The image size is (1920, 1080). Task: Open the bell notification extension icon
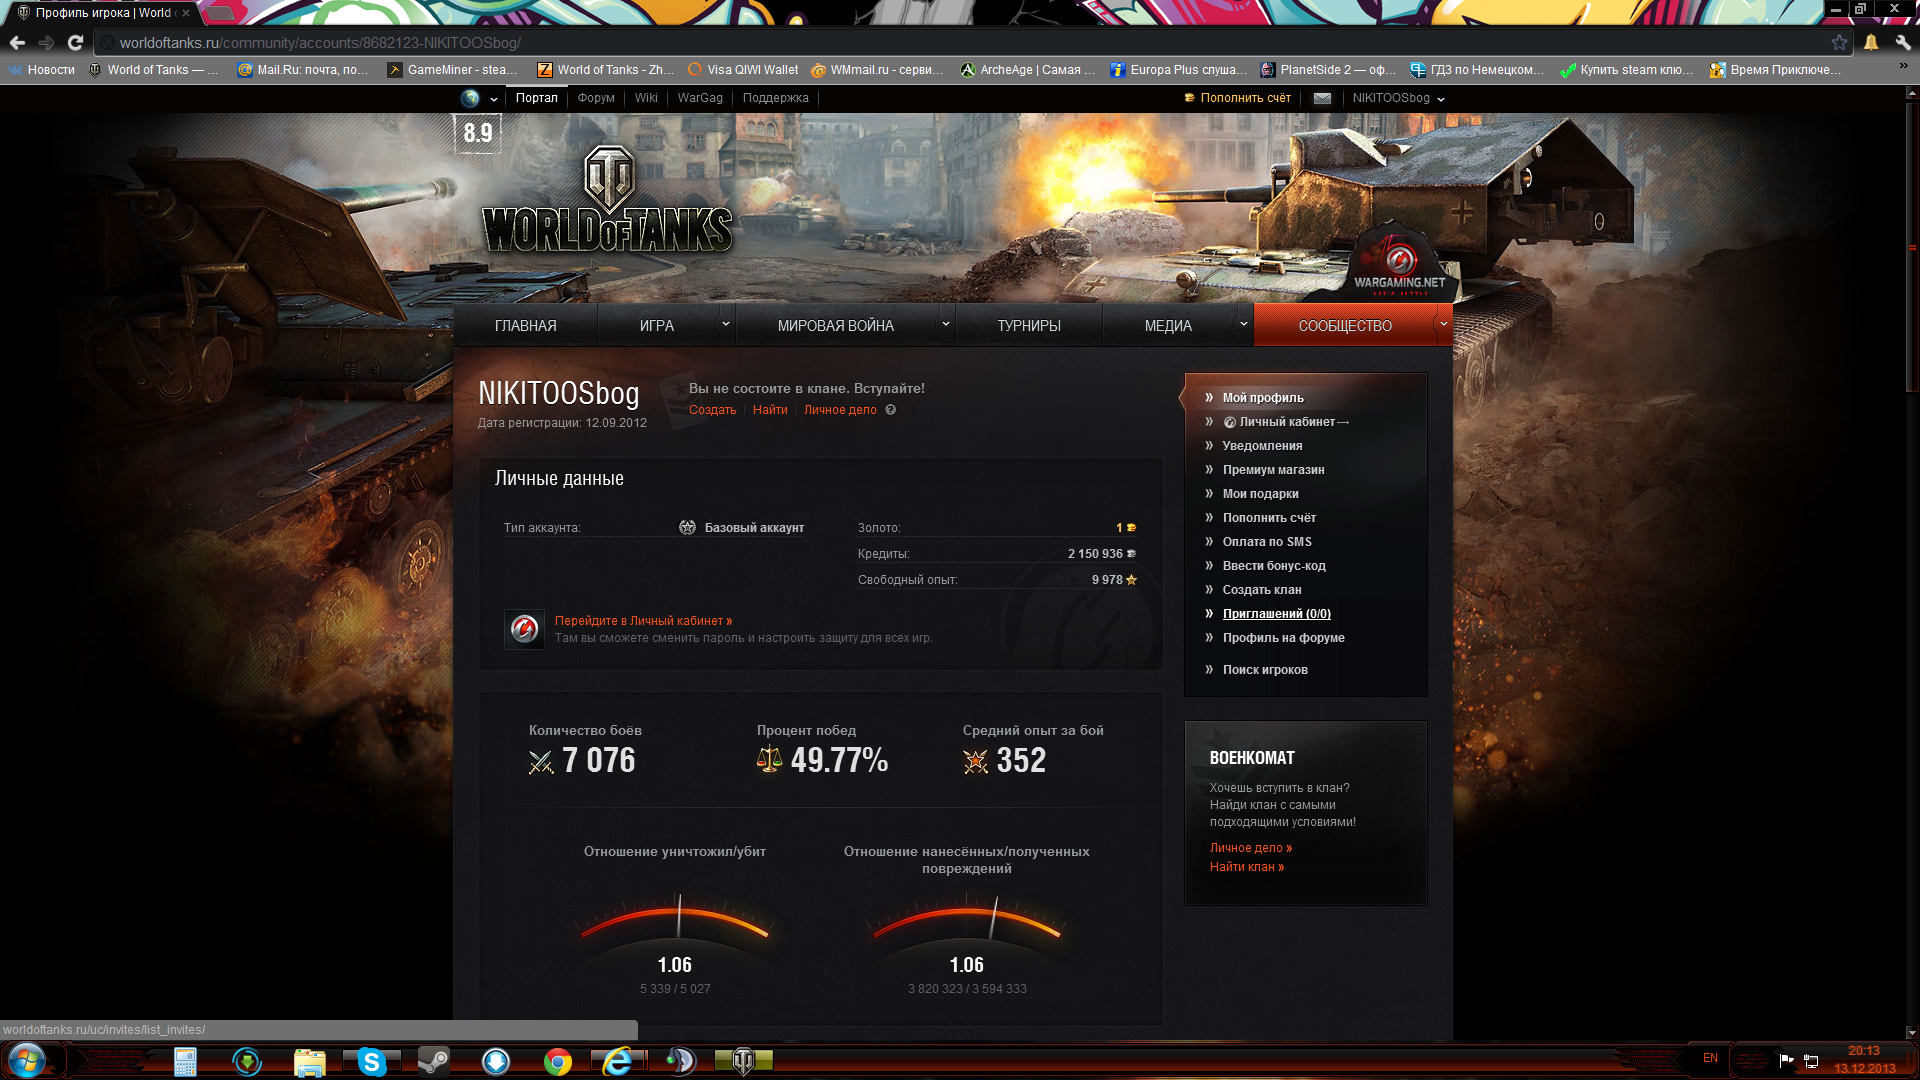(x=1871, y=42)
